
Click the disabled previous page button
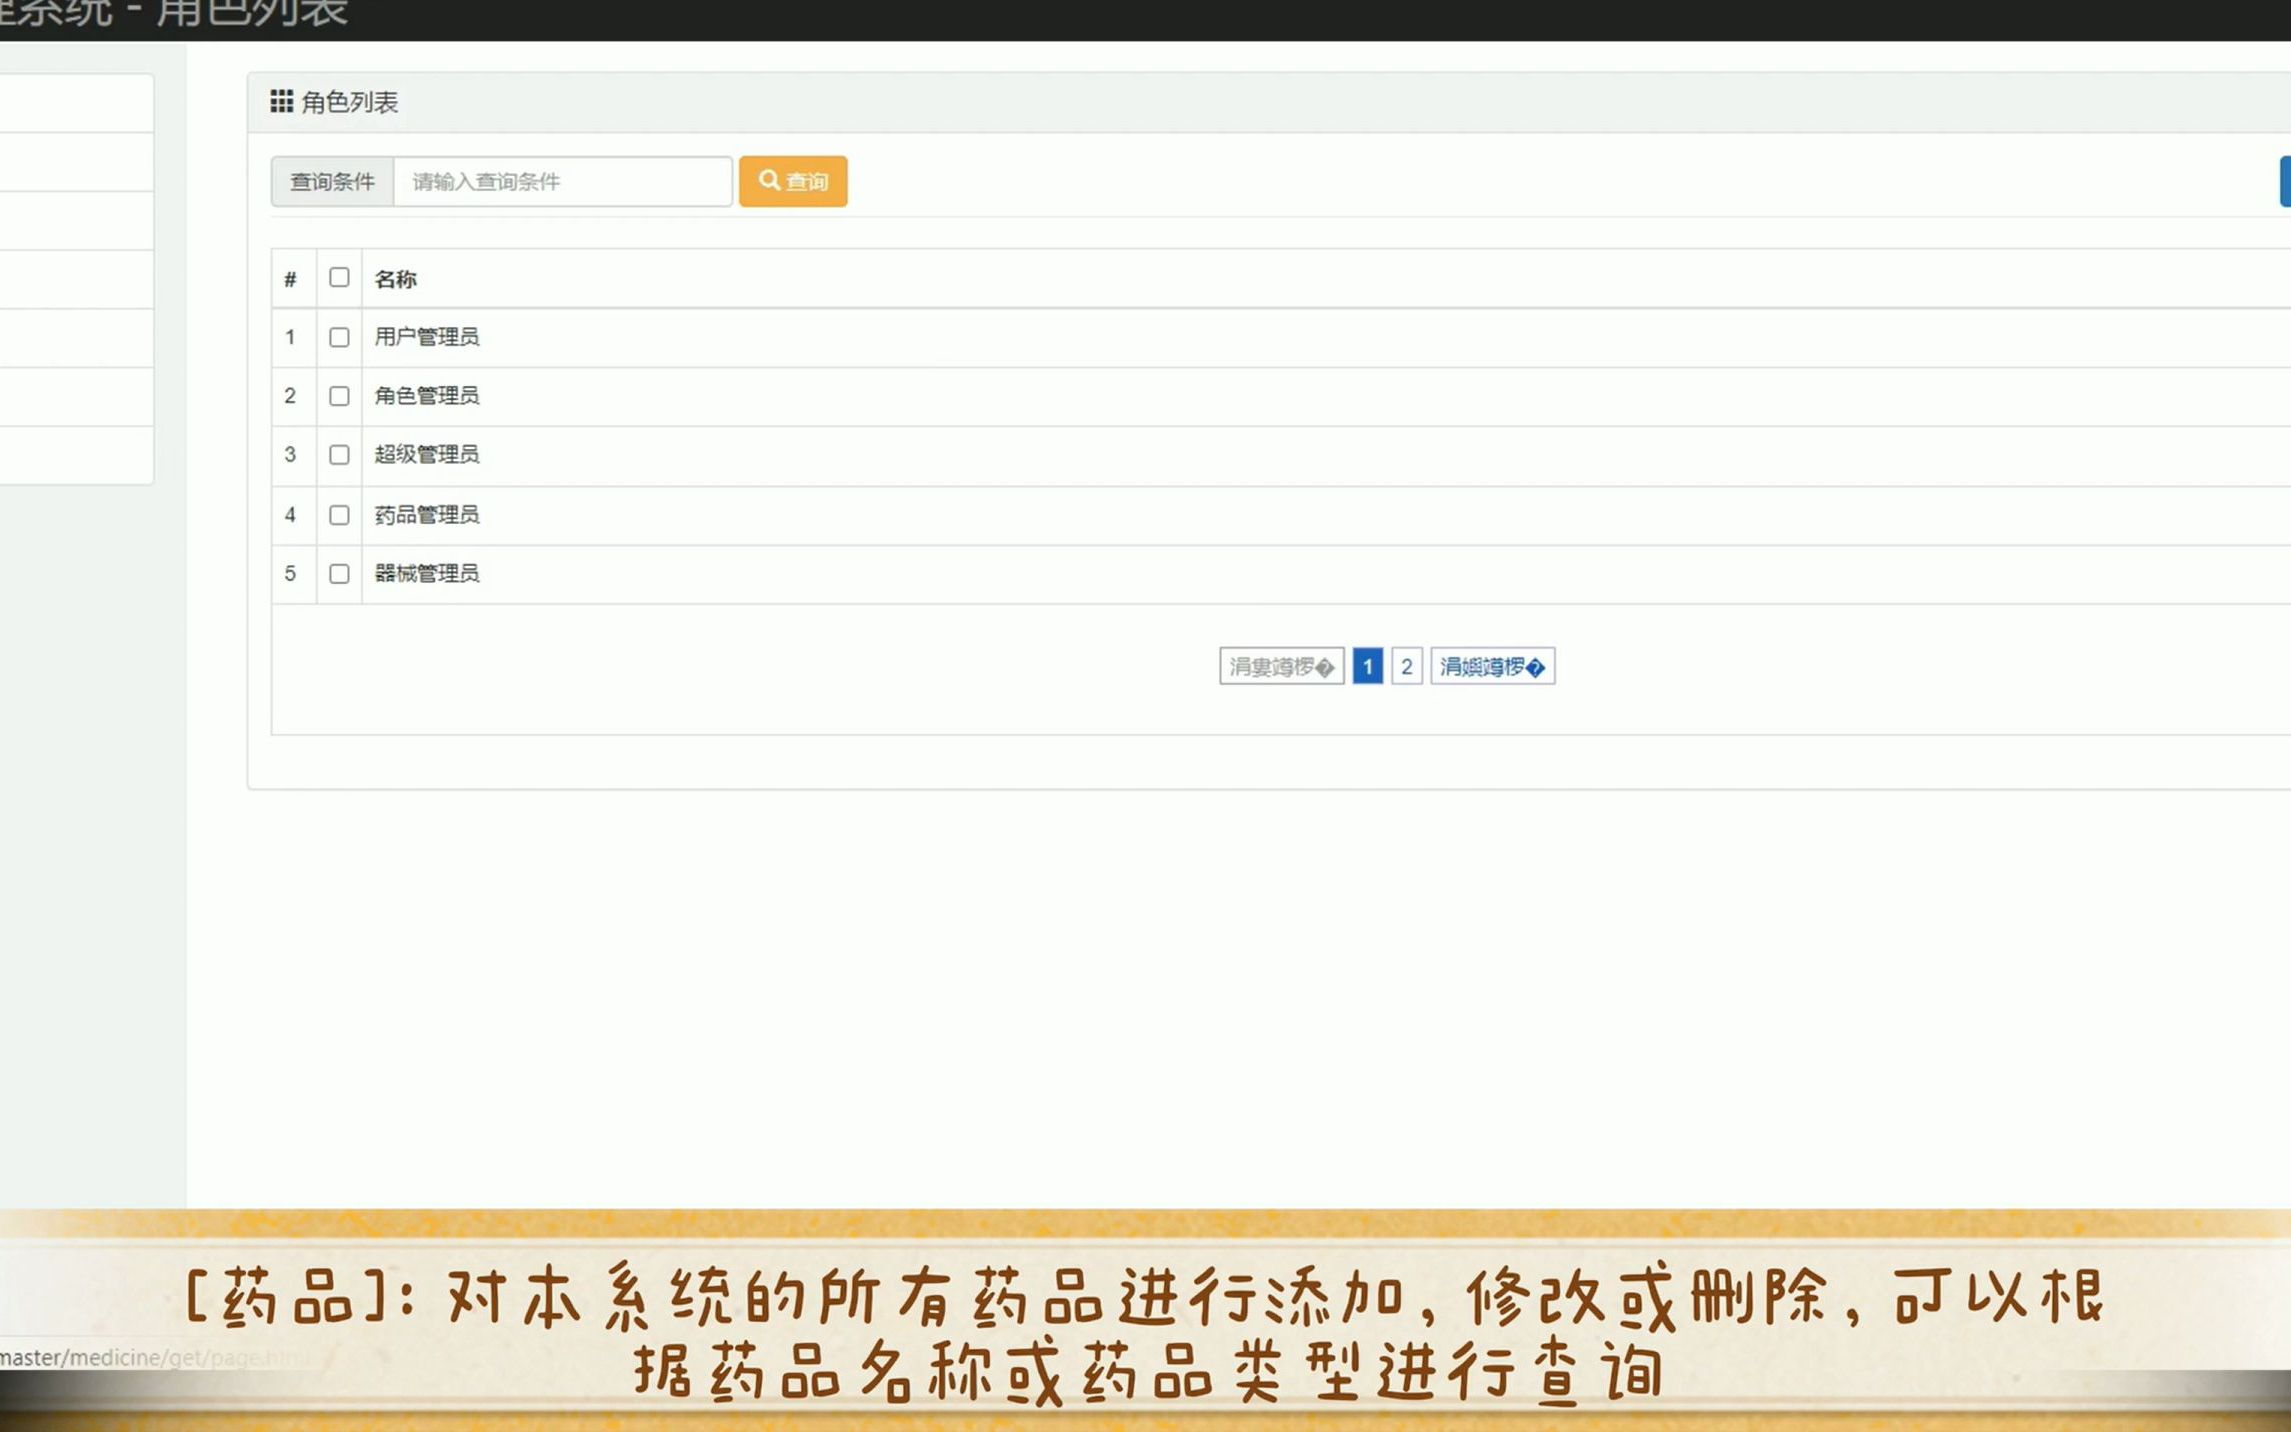point(1281,666)
